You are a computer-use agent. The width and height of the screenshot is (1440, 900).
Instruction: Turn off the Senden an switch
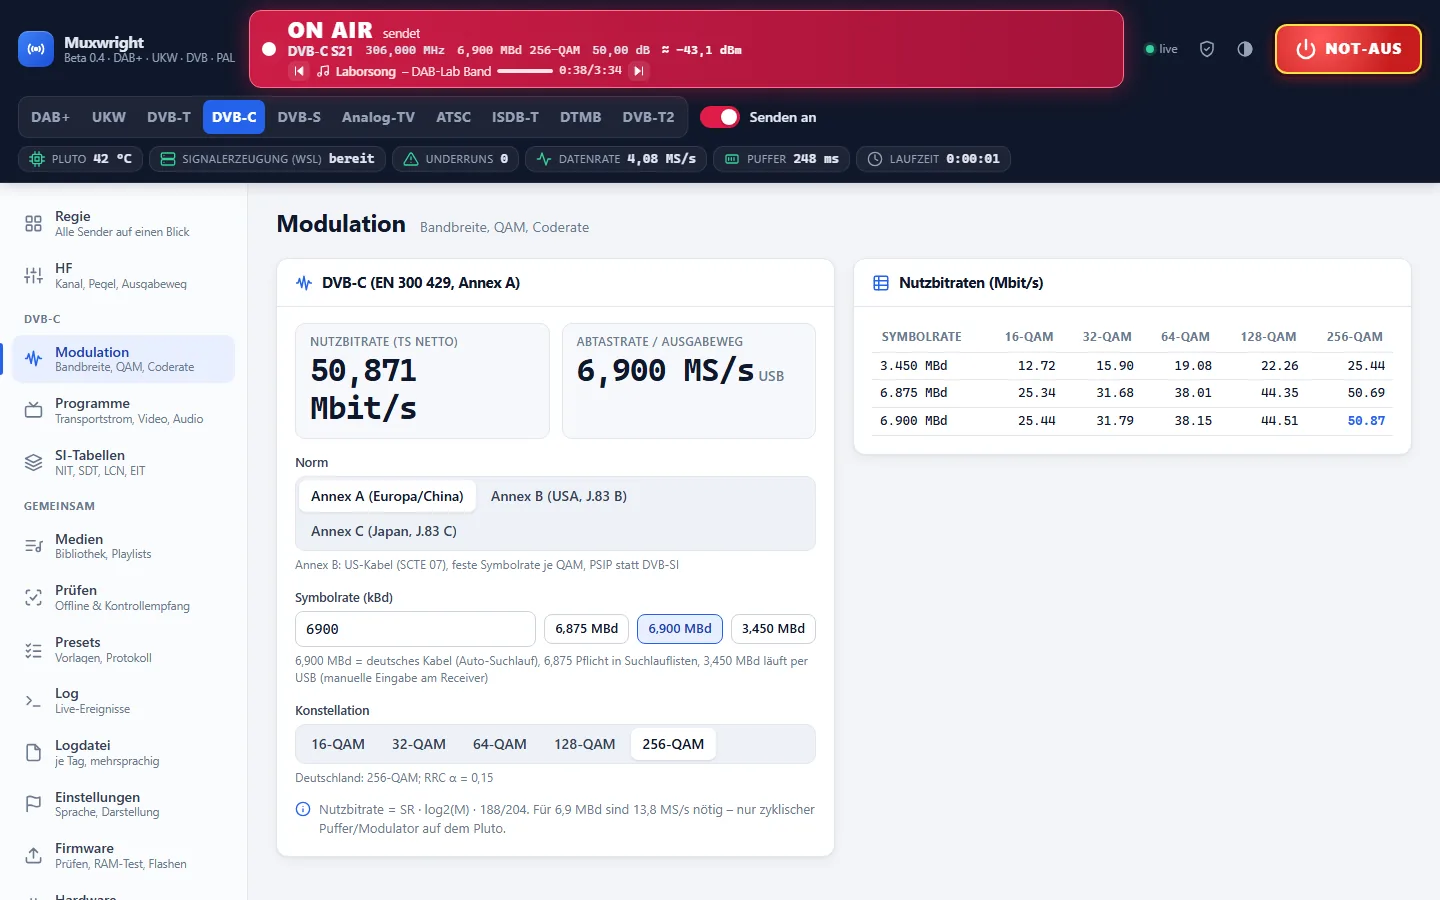point(719,117)
